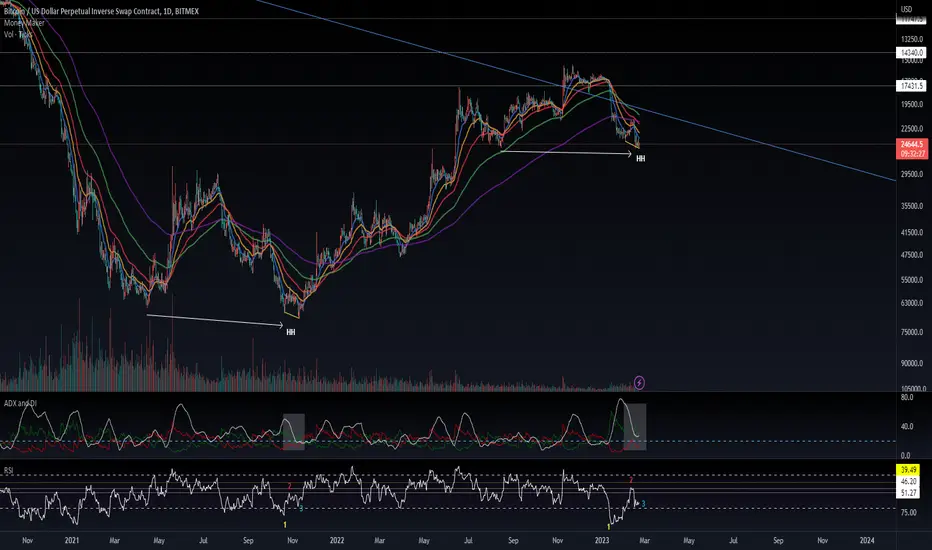Click the 90000.0 price axis value

tap(912, 363)
